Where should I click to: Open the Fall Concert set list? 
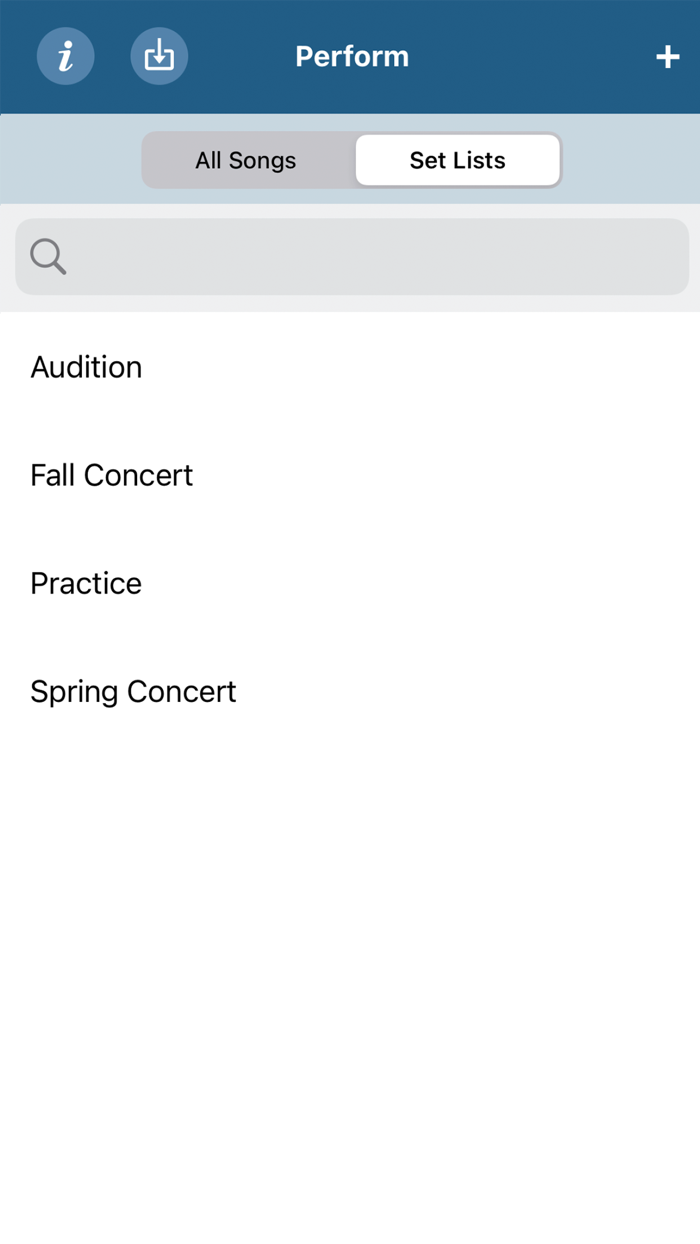coord(112,475)
